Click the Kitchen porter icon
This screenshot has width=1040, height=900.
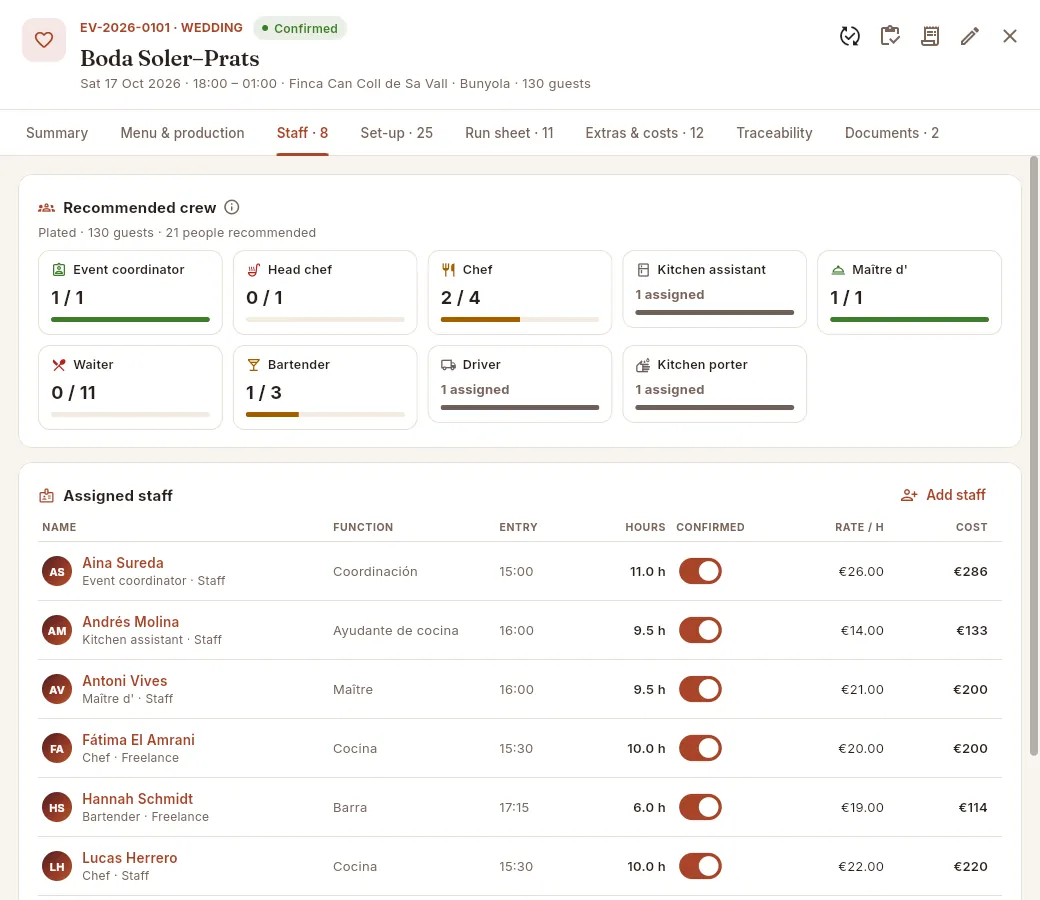[x=643, y=364]
